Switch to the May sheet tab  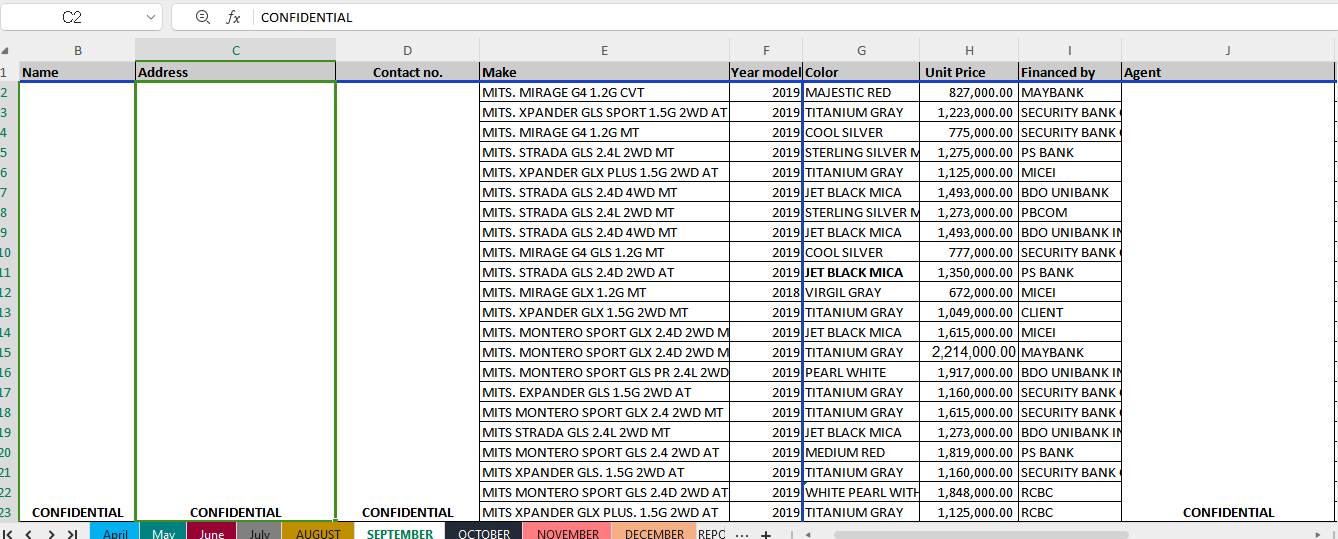pos(164,533)
